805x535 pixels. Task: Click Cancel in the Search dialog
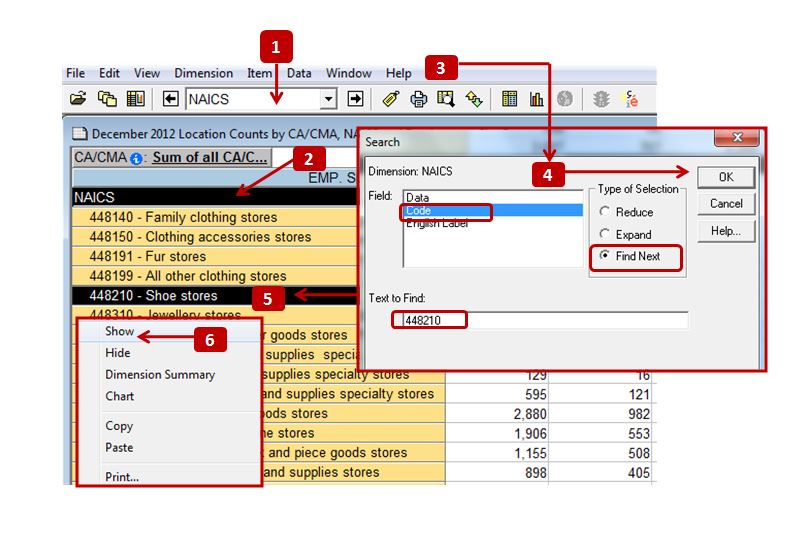pyautogui.click(x=726, y=203)
